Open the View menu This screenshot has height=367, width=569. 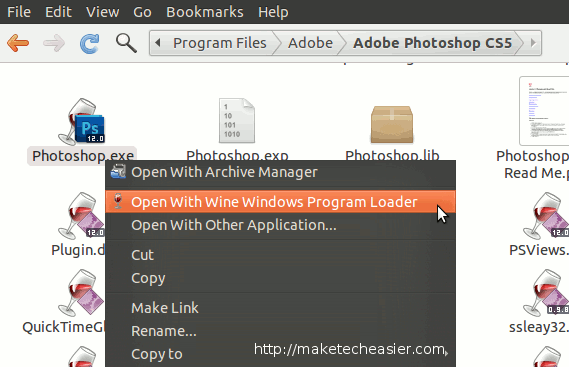pos(102,12)
